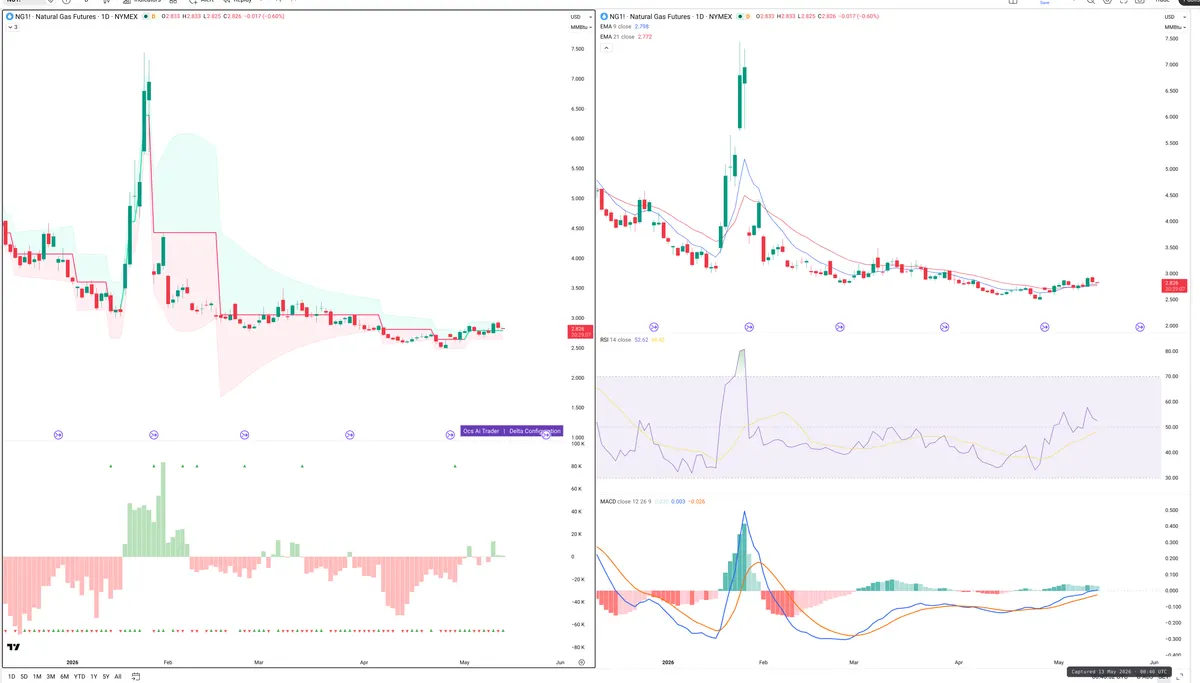Select the 5Y time range
The height and width of the screenshot is (683, 1200).
tap(106, 677)
